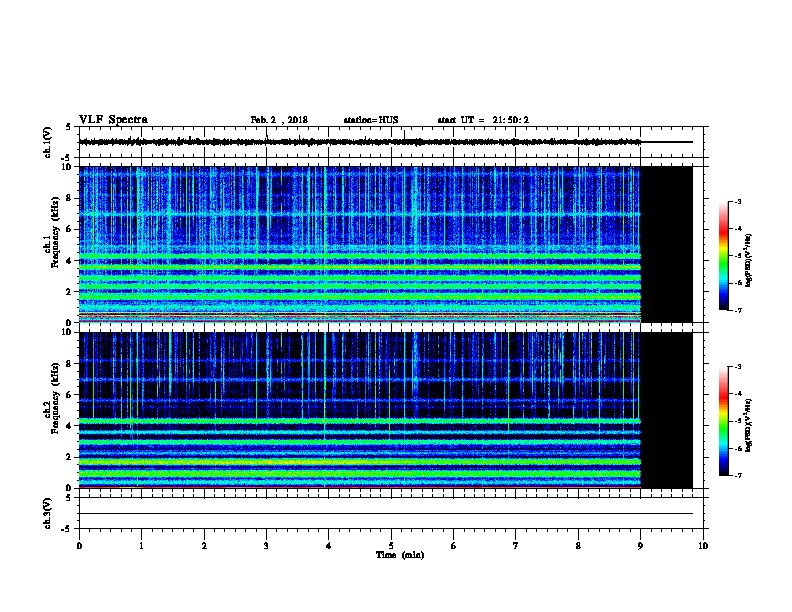Click time axis tick label "5"
Image resolution: width=792 pixels, height=612 pixels.
pos(391,545)
